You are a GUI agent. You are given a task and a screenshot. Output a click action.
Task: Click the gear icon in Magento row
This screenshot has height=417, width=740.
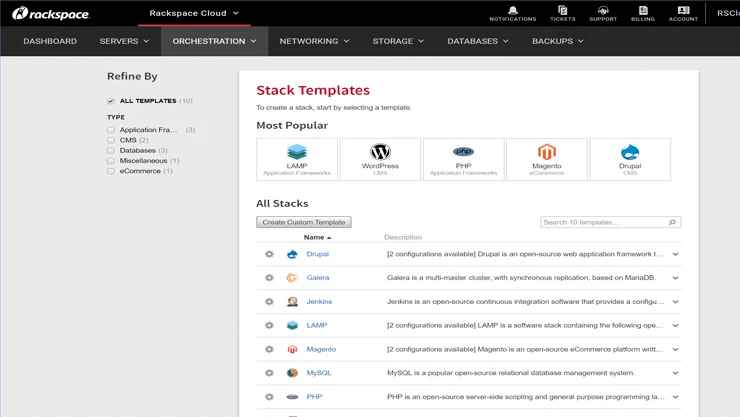pyautogui.click(x=269, y=349)
